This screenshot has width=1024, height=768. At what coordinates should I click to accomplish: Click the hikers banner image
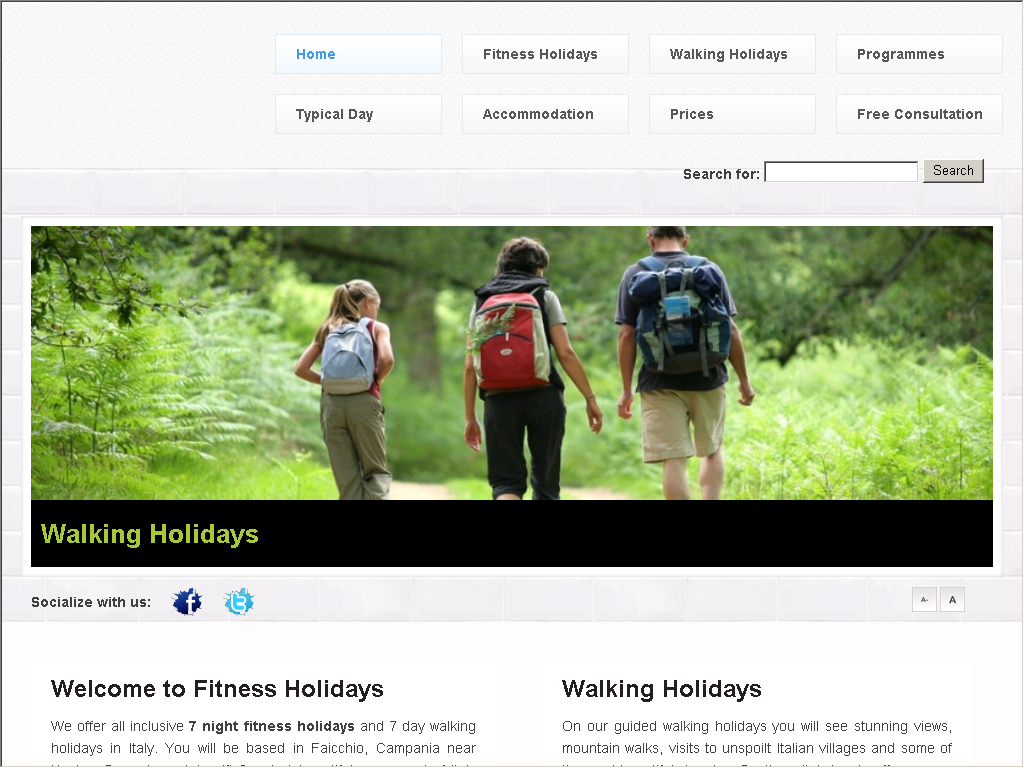click(x=511, y=363)
